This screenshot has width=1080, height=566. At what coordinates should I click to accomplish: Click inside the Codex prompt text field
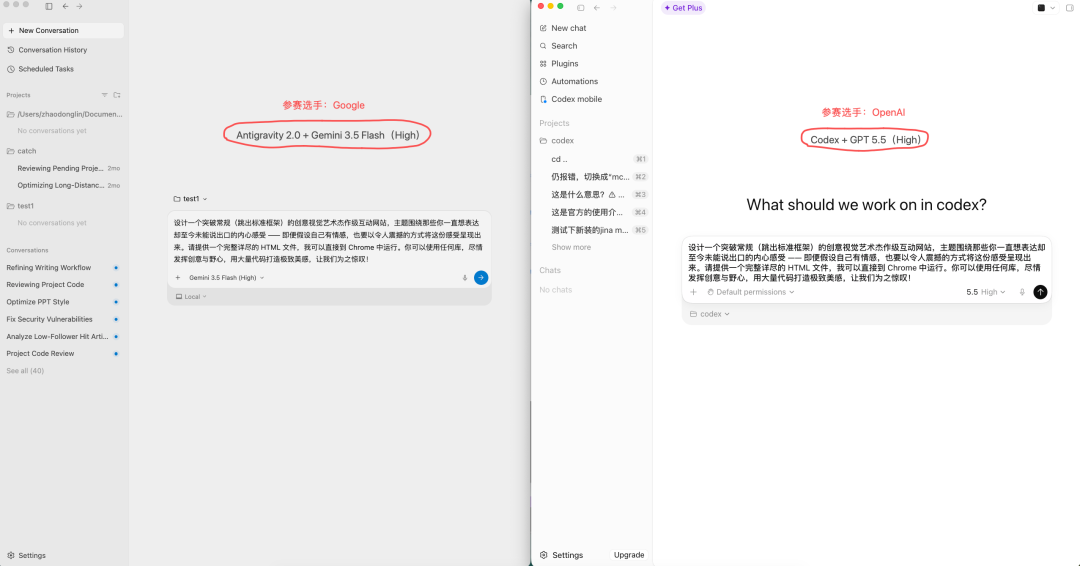(866, 262)
